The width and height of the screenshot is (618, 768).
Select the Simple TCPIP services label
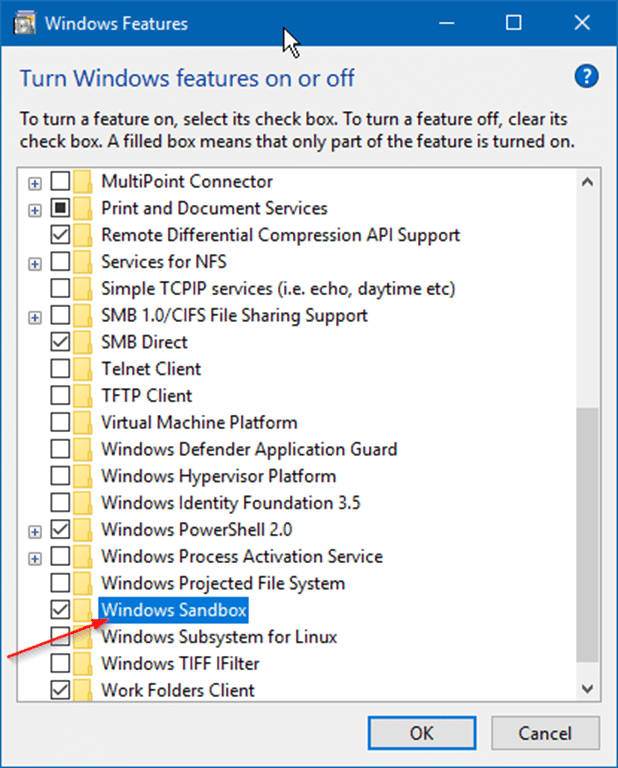pyautogui.click(x=278, y=288)
